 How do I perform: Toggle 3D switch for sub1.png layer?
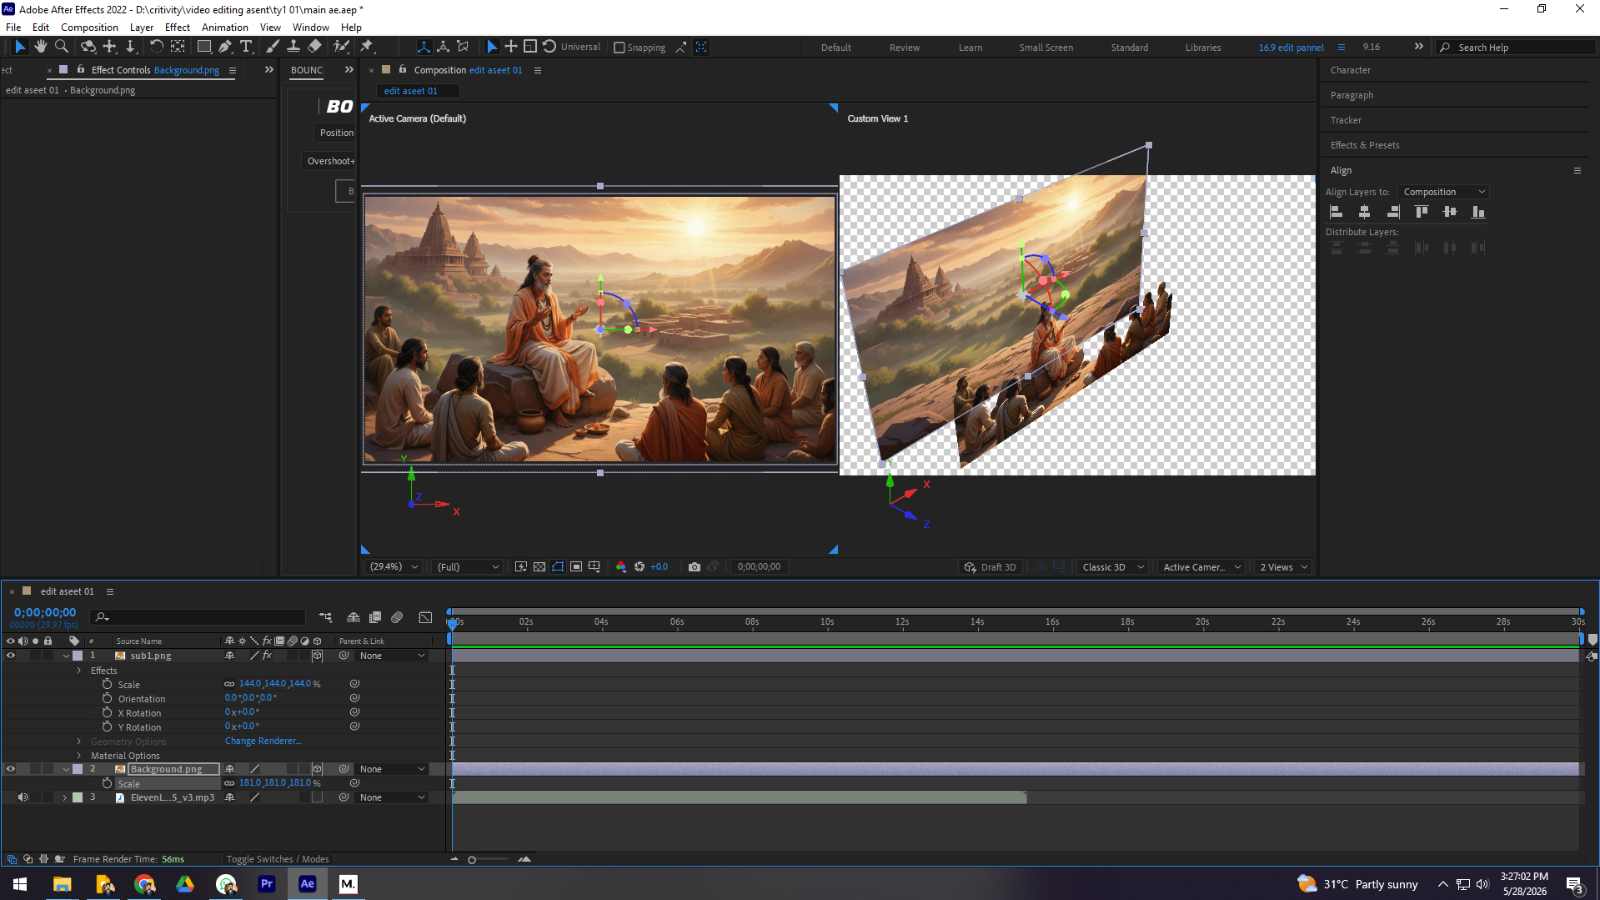[x=317, y=656]
